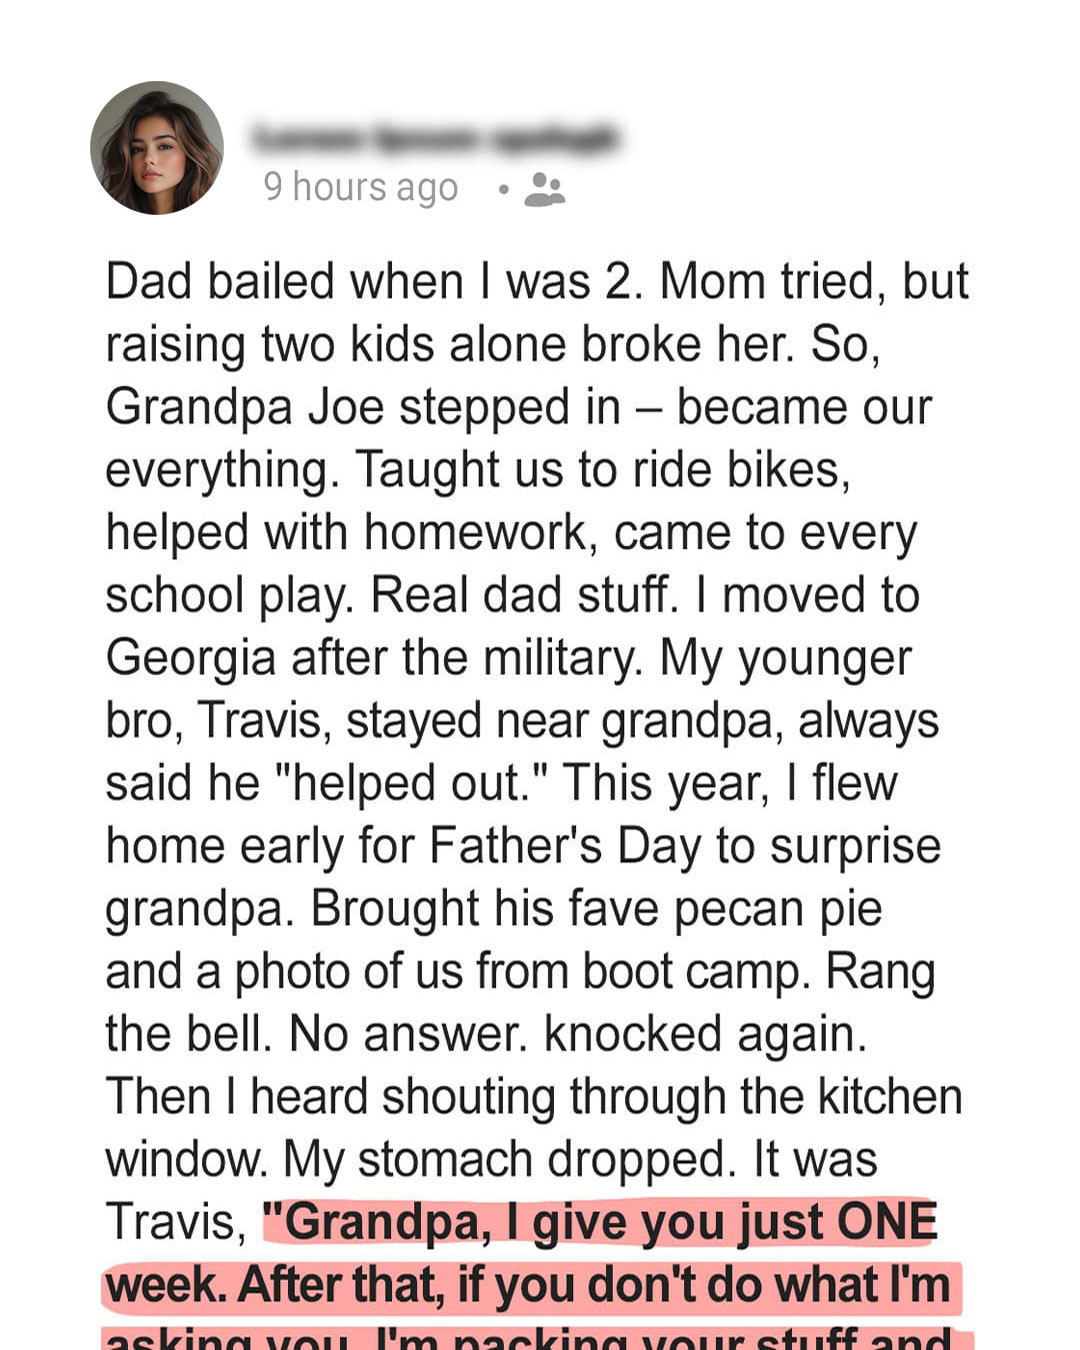Click the '9 hours ago' timestamp

[x=361, y=187]
